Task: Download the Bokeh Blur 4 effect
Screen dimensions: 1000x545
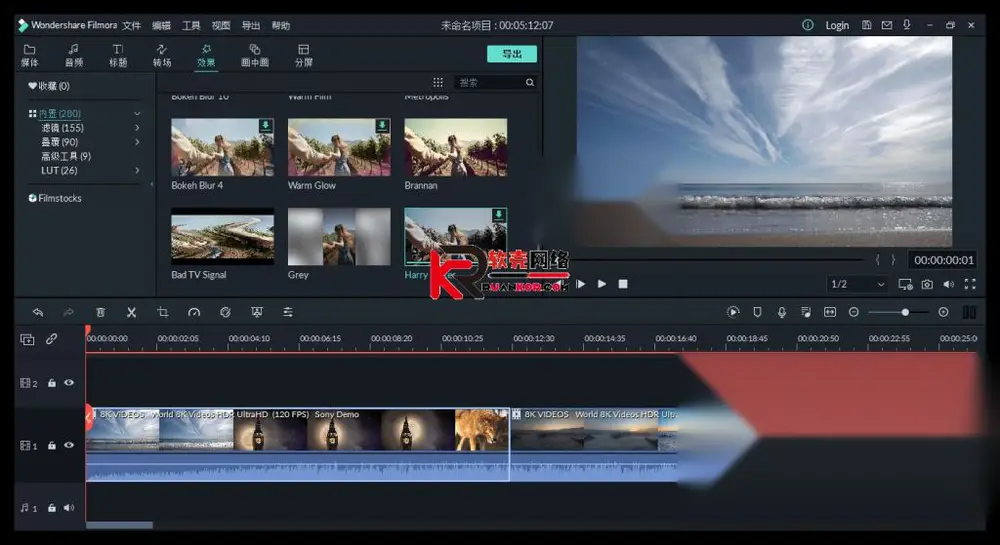Action: tap(265, 126)
